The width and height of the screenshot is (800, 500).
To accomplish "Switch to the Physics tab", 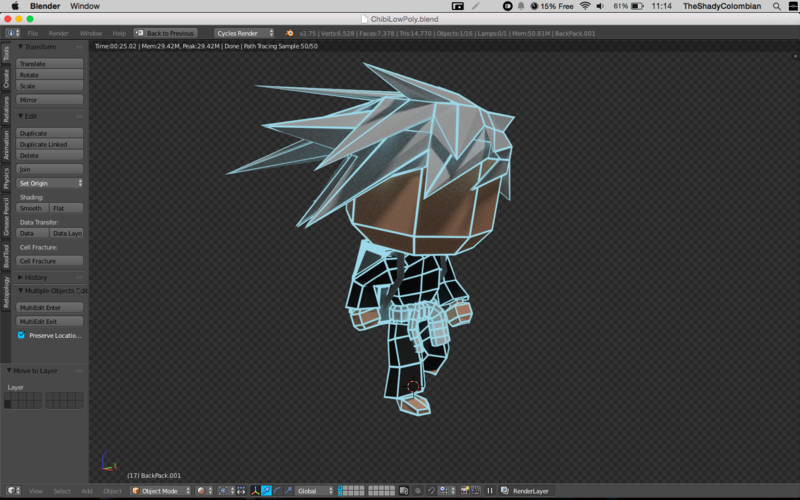I will tap(6, 179).
